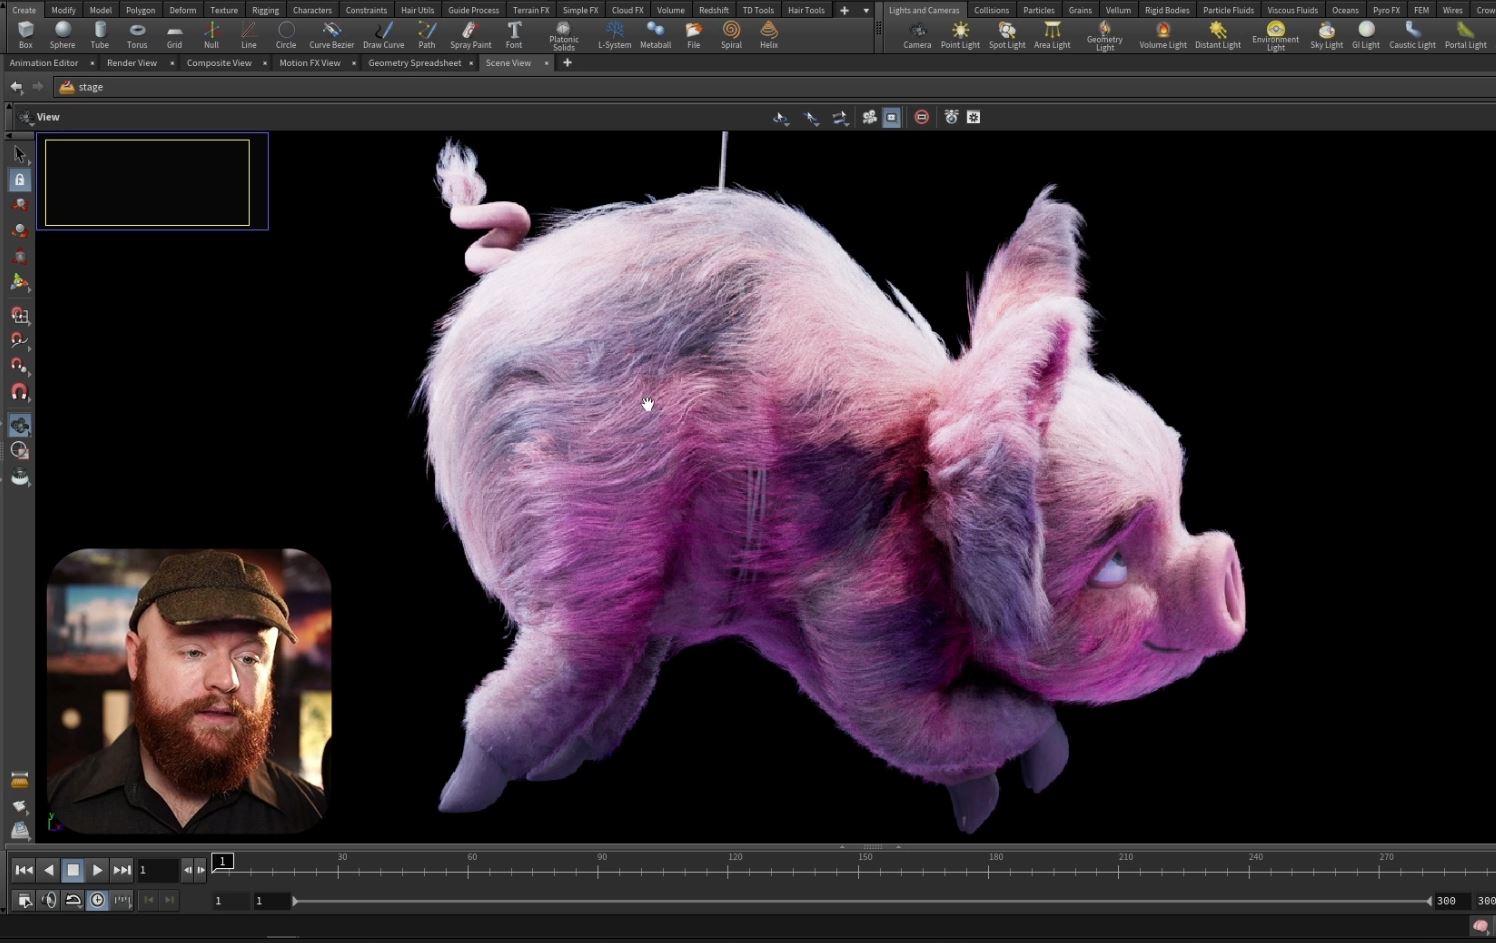Select the Box shelf tool
The height and width of the screenshot is (943, 1496).
pos(25,35)
